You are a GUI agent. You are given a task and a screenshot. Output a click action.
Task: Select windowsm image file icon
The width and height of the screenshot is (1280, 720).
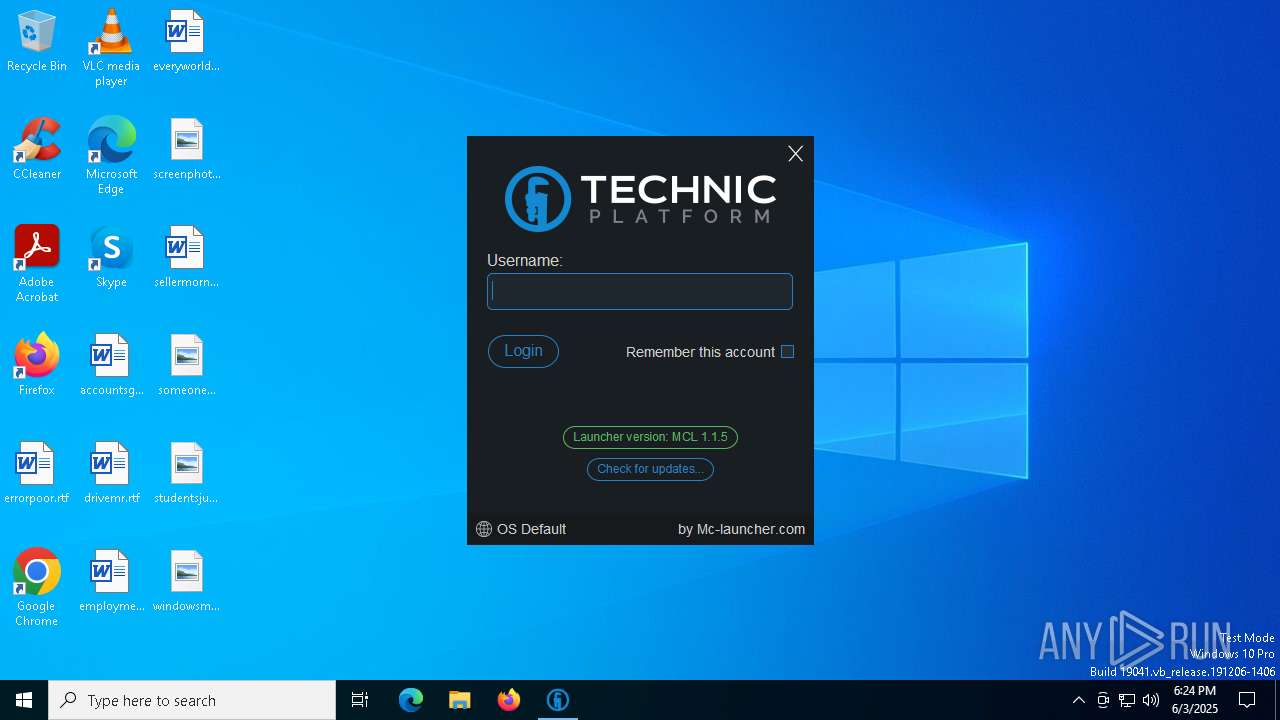(186, 582)
